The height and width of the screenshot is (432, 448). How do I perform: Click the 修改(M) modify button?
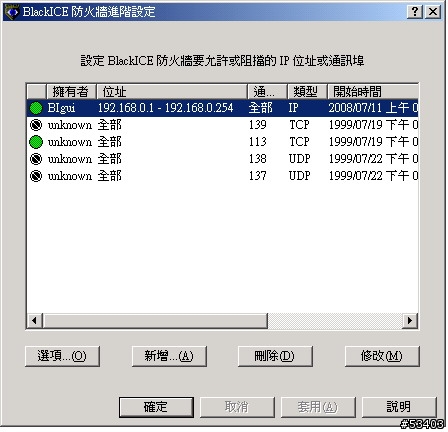[x=382, y=356]
